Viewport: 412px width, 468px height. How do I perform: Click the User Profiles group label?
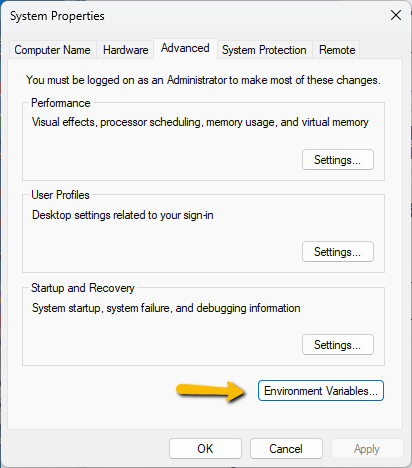coord(60,195)
